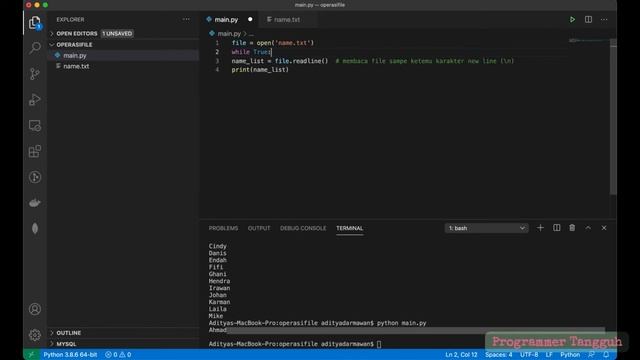640x360 pixels.
Task: Open notifications bell in the status bar
Action: click(x=606, y=355)
